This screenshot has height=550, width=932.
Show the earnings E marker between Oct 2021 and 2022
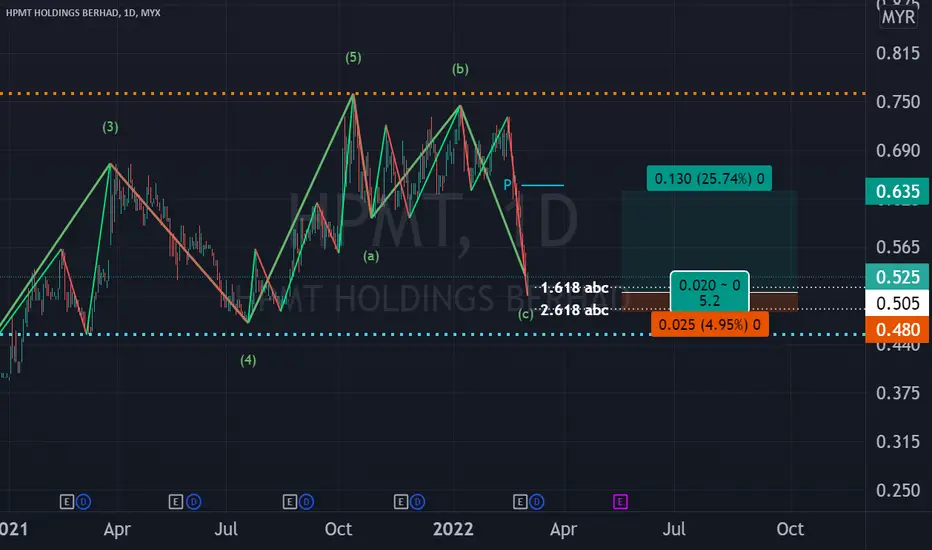401,502
